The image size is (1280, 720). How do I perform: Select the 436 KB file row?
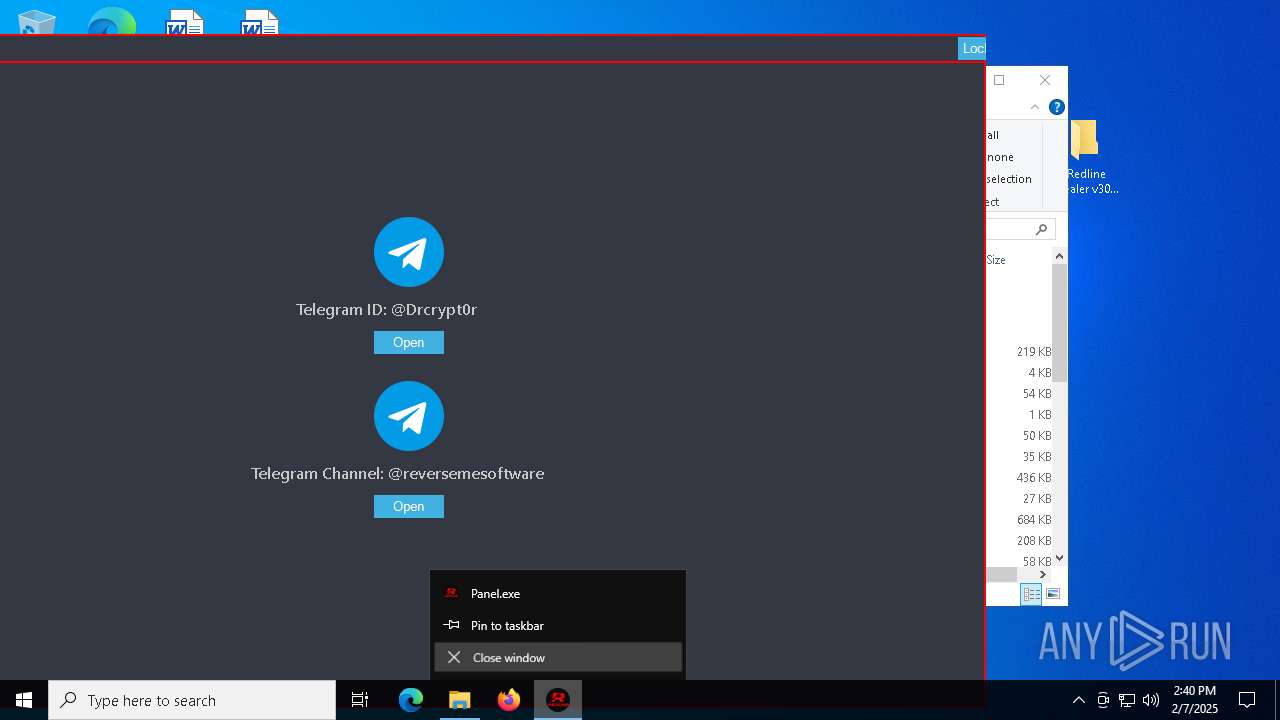click(x=1018, y=478)
